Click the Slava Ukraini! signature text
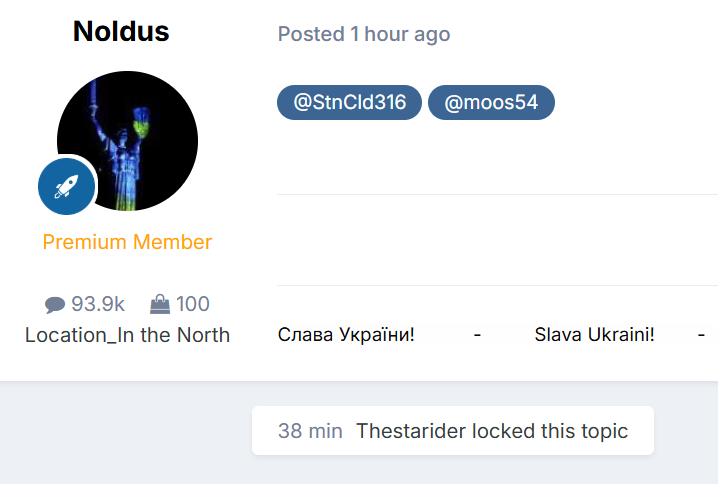The image size is (718, 484). [594, 334]
